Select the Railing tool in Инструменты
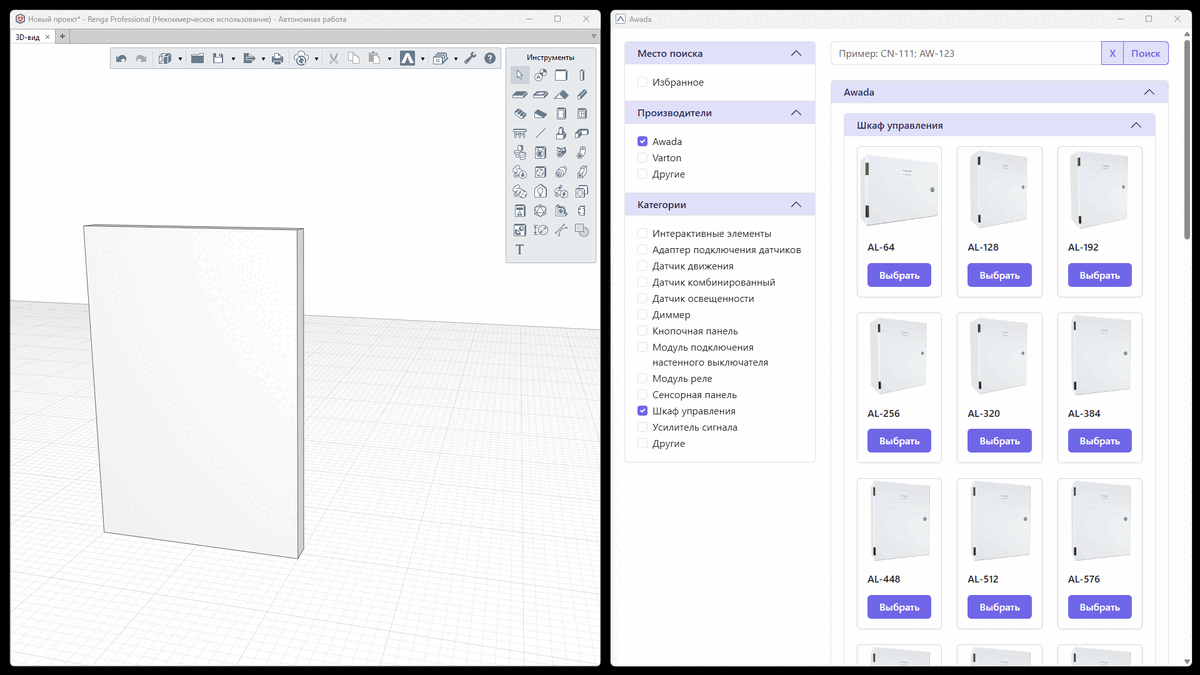1200x675 pixels. (x=520, y=134)
